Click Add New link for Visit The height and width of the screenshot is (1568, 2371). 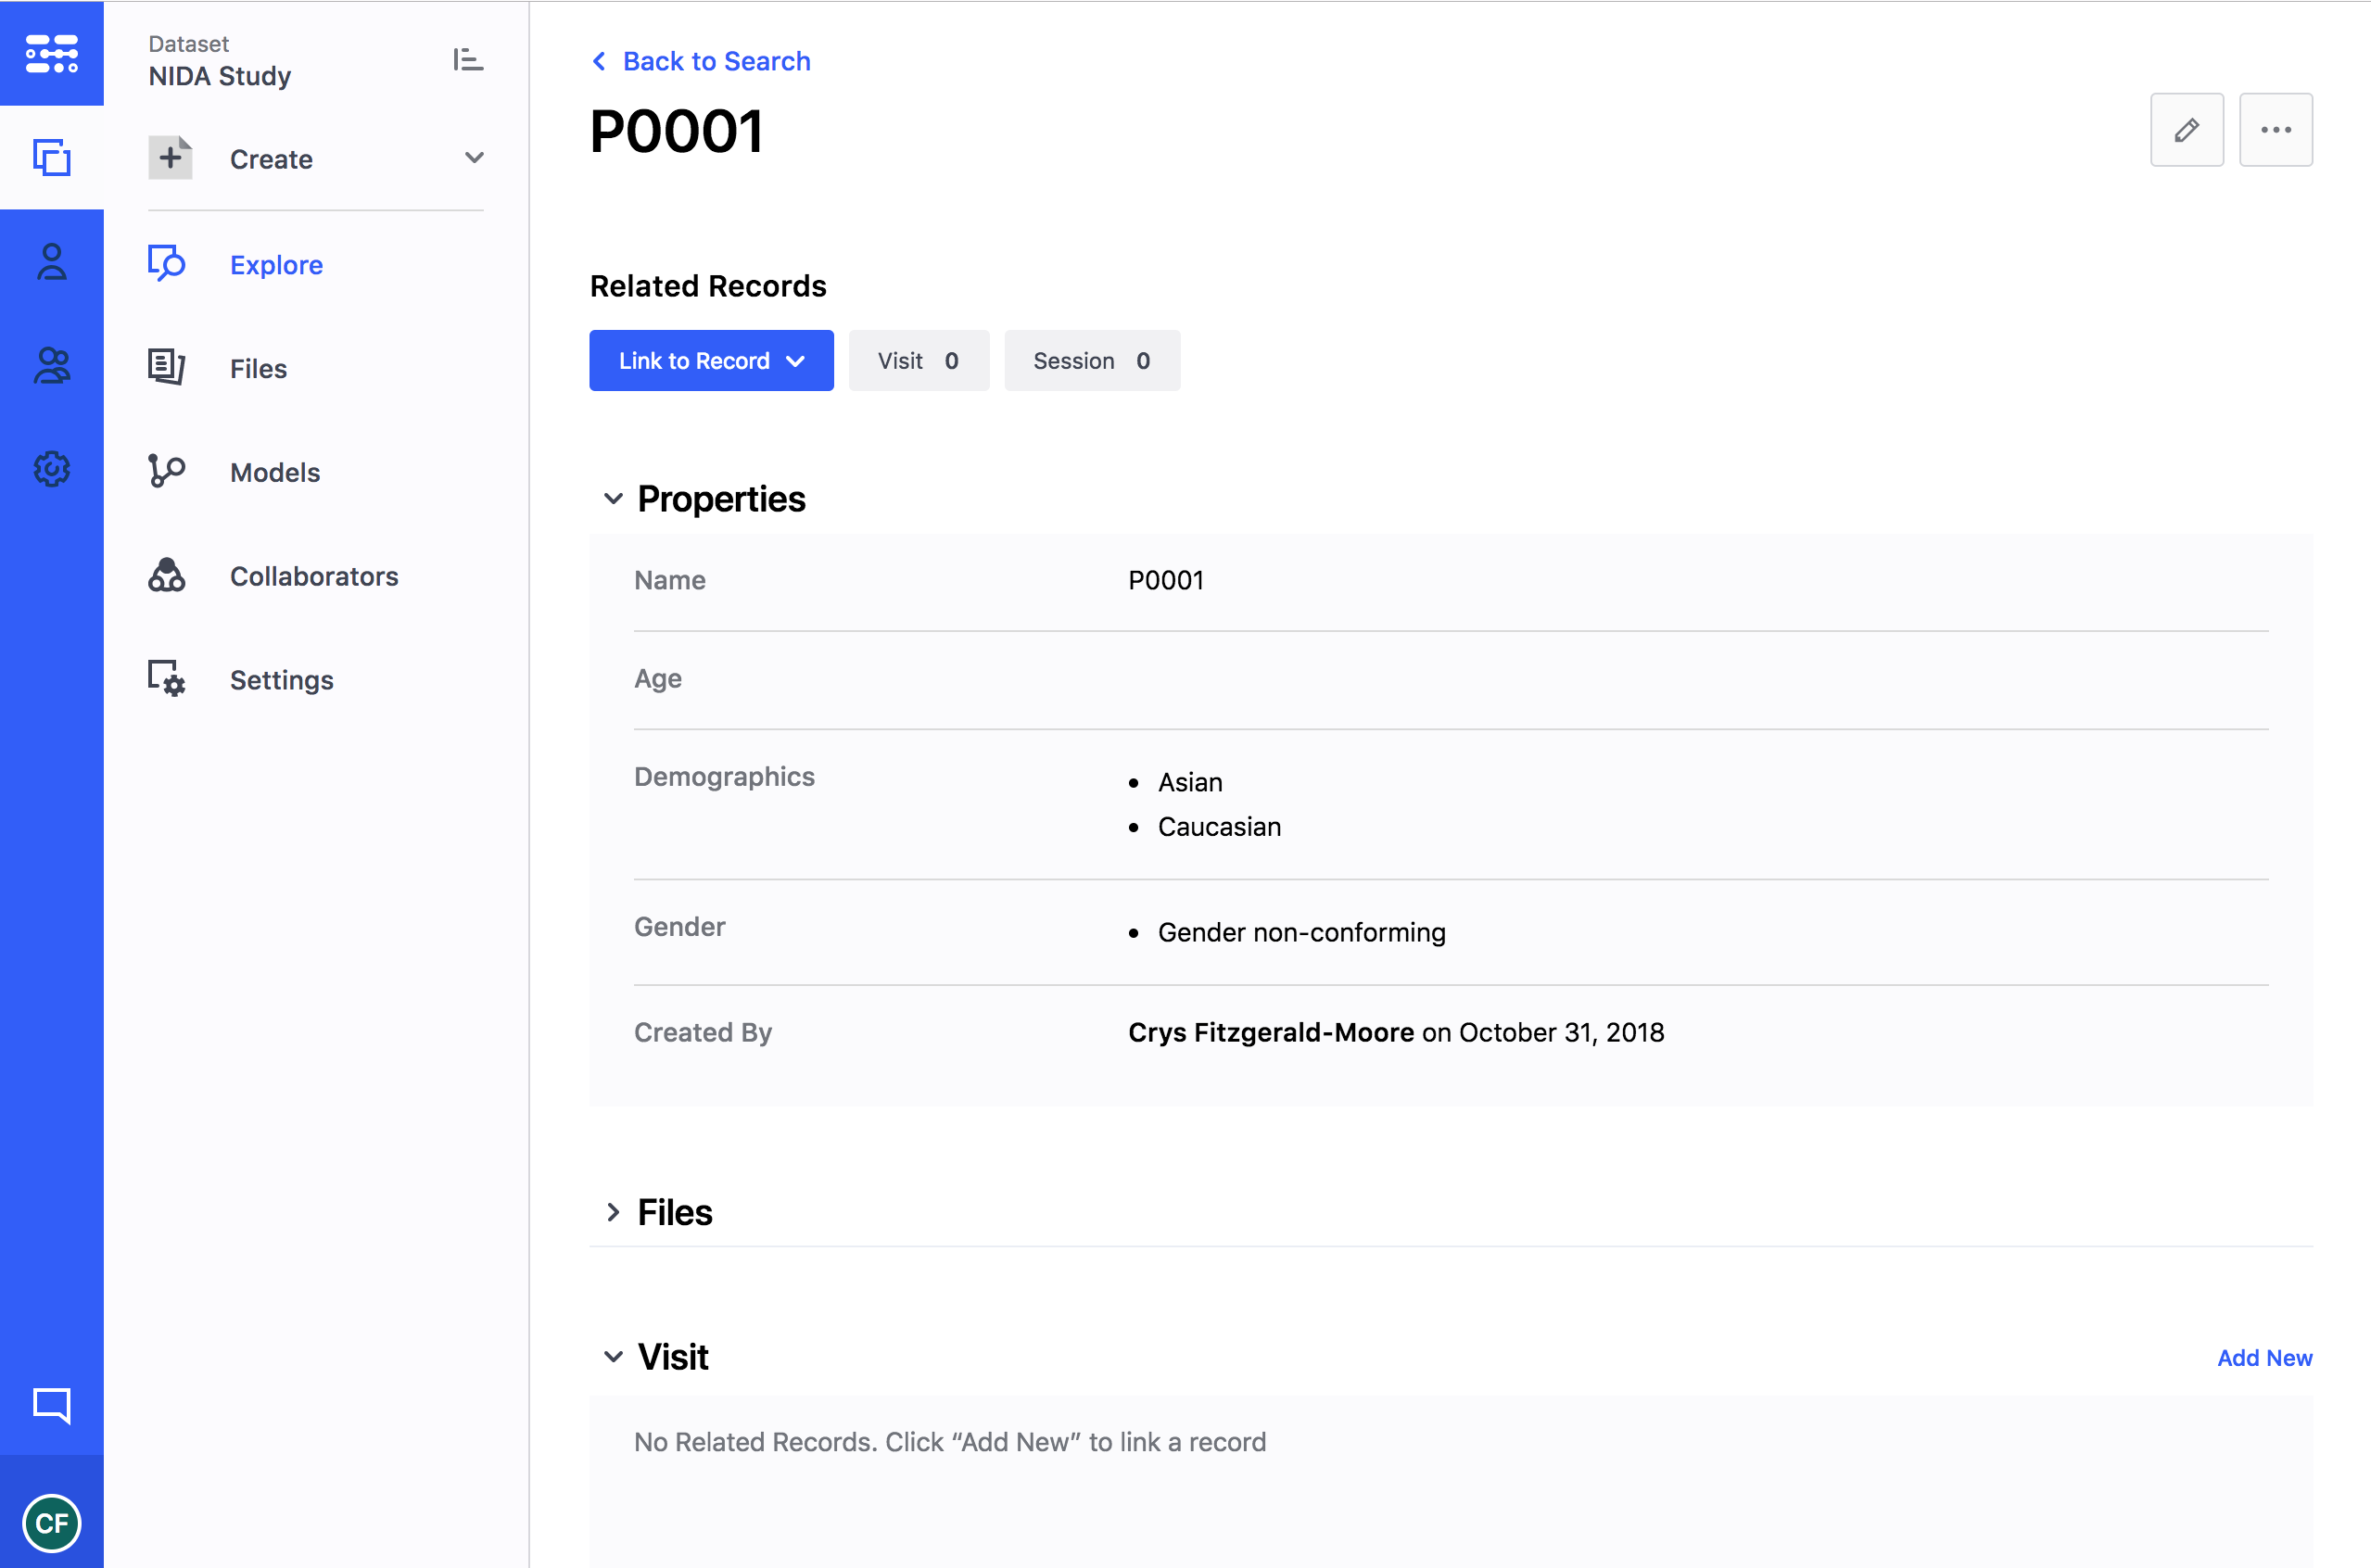tap(2264, 1358)
